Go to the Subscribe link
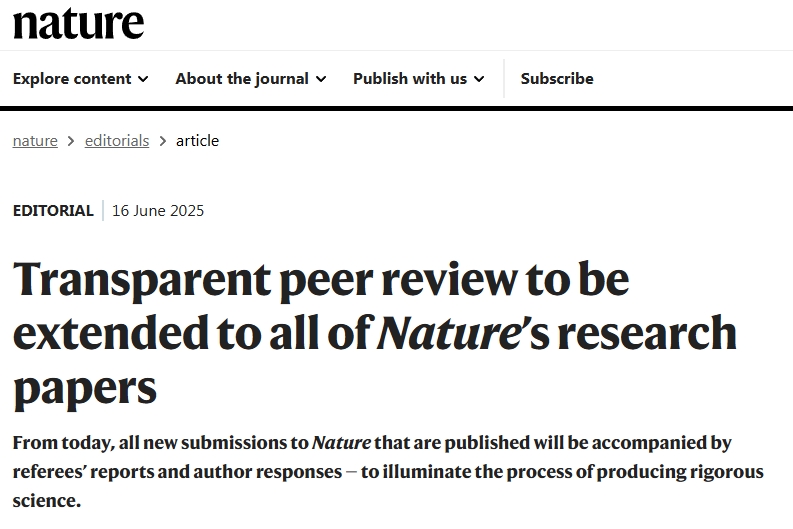The image size is (793, 529). pyautogui.click(x=557, y=79)
